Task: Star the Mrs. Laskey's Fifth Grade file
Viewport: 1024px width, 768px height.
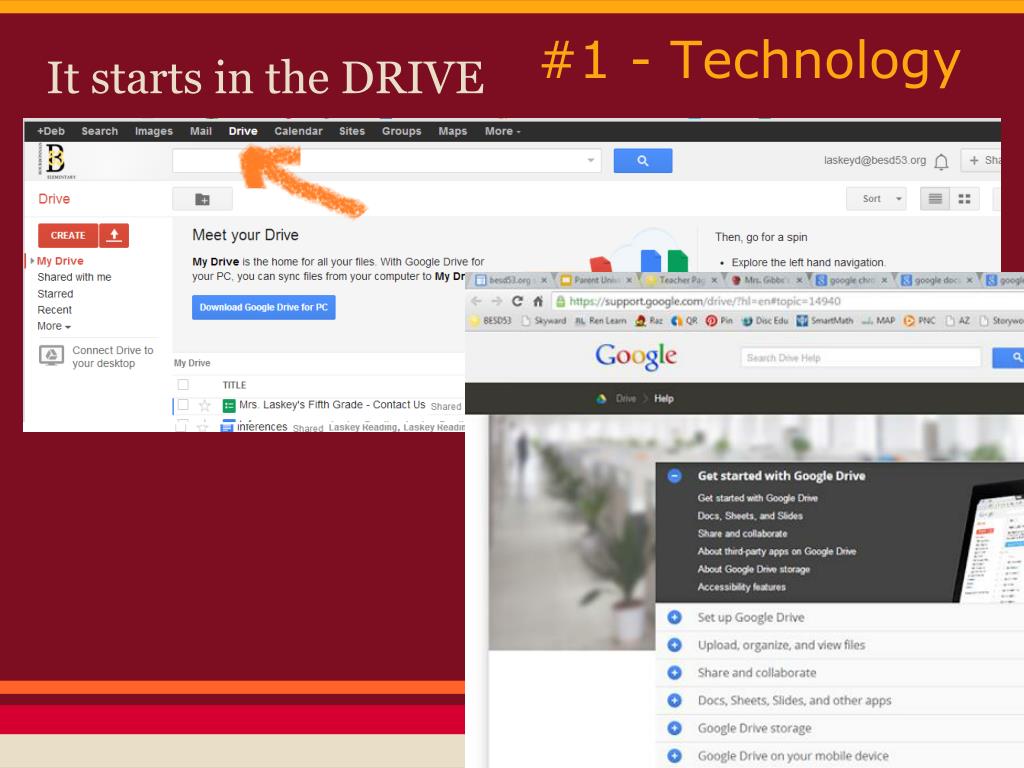Action: pyautogui.click(x=204, y=406)
